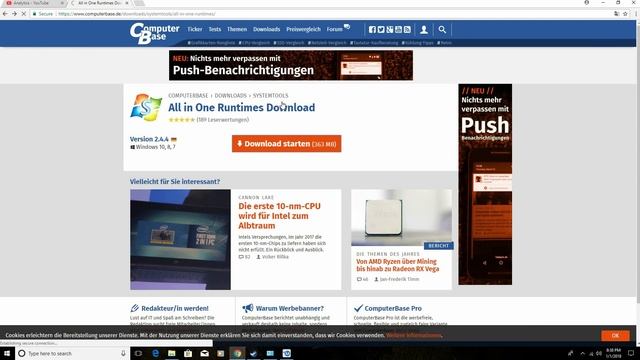The height and width of the screenshot is (360, 640).
Task: Select the All in One Runtimes browser tab
Action: 100,3
